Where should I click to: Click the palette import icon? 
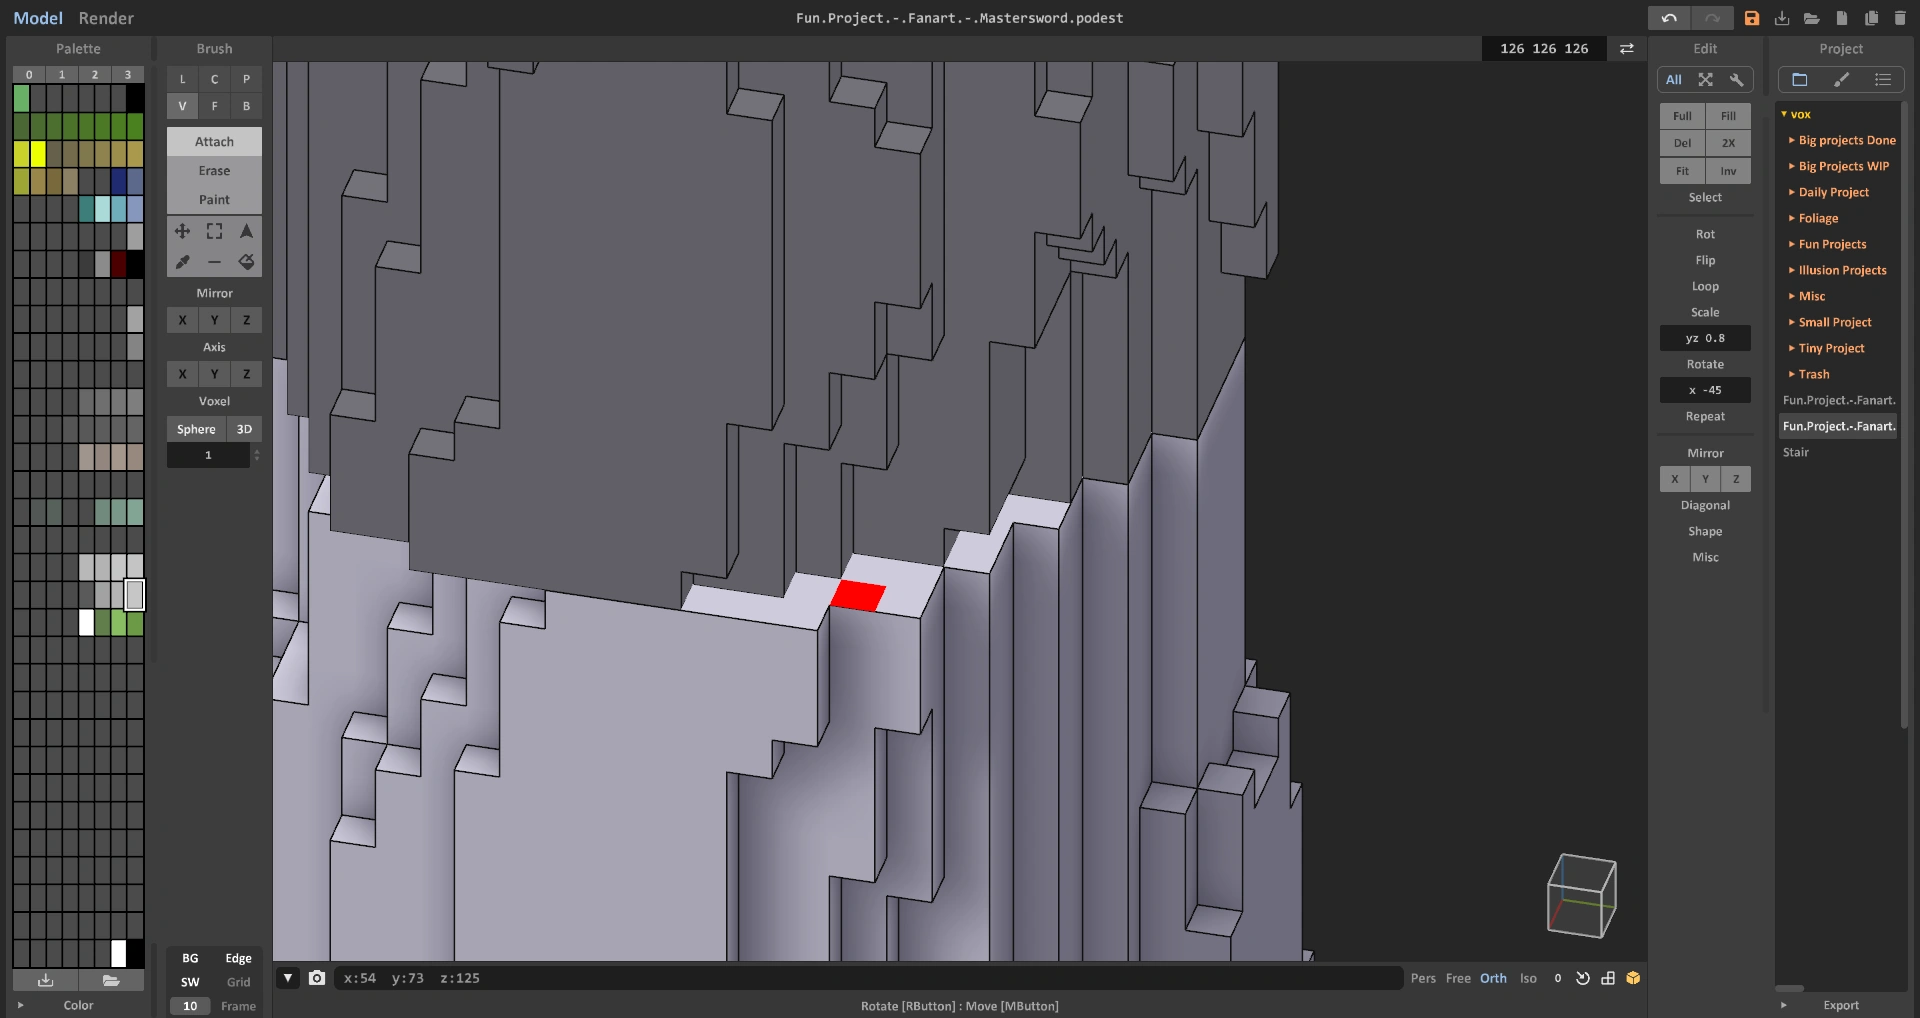[45, 980]
